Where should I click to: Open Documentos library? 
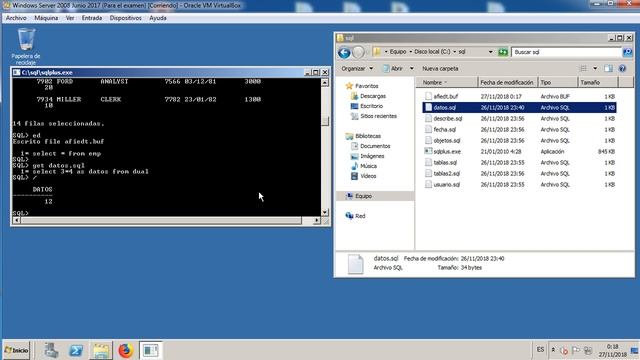pyautogui.click(x=375, y=146)
